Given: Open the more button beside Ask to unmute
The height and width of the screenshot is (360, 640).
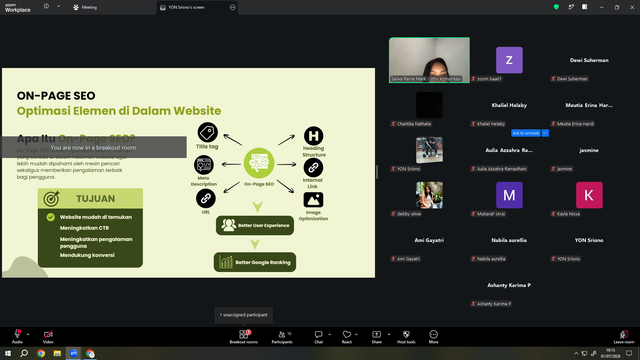Looking at the screenshot, I should [x=545, y=133].
